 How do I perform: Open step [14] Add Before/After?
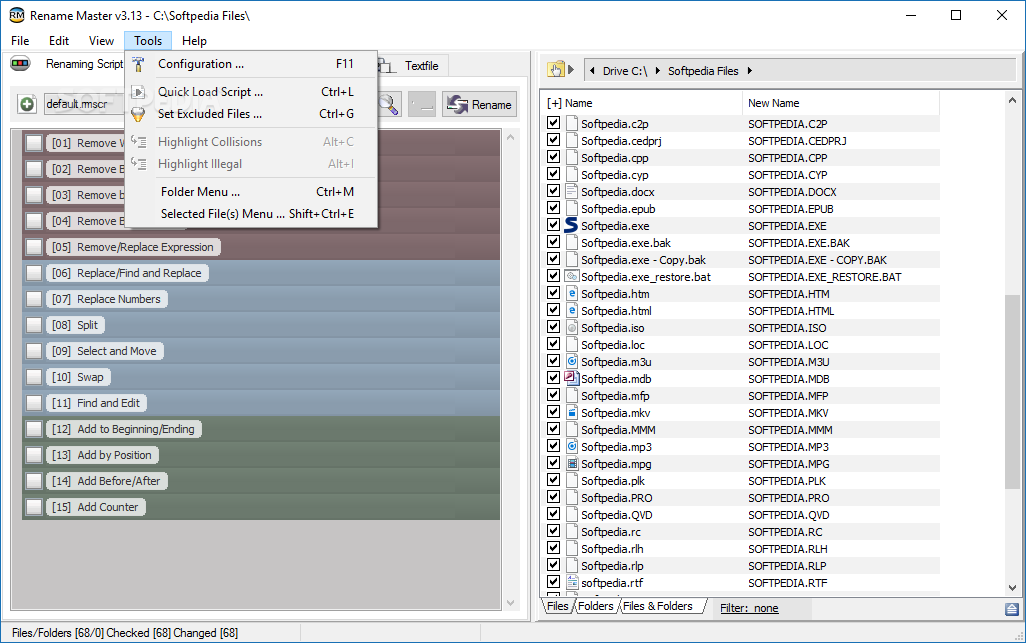[107, 481]
